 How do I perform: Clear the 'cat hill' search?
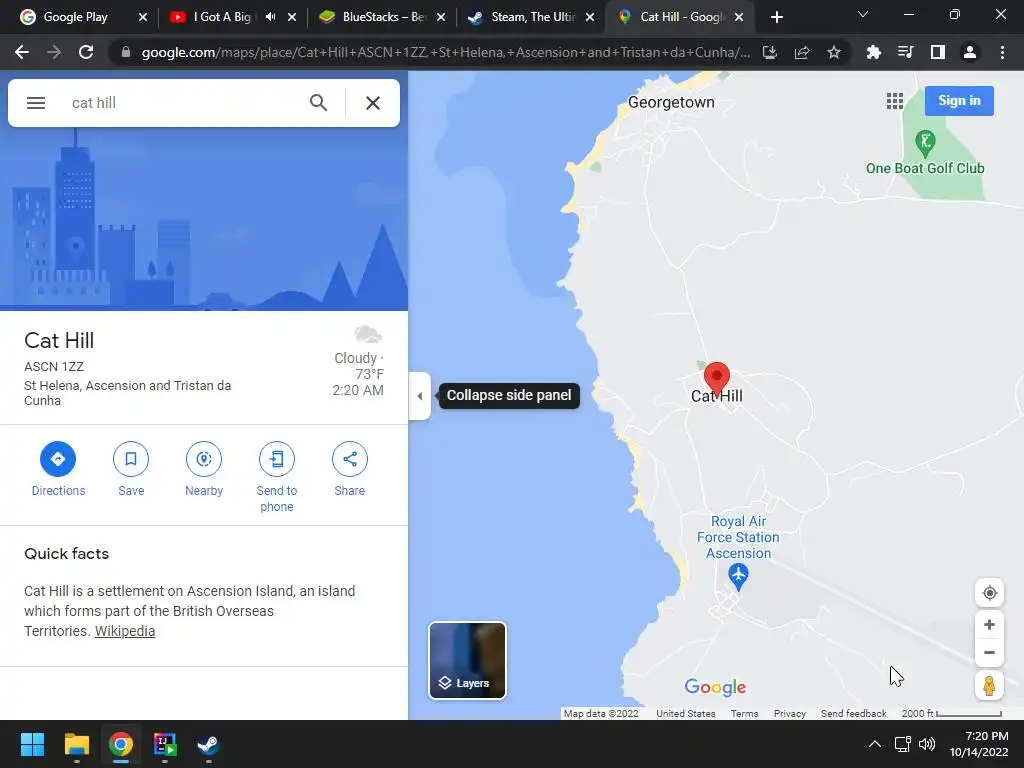[x=373, y=103]
